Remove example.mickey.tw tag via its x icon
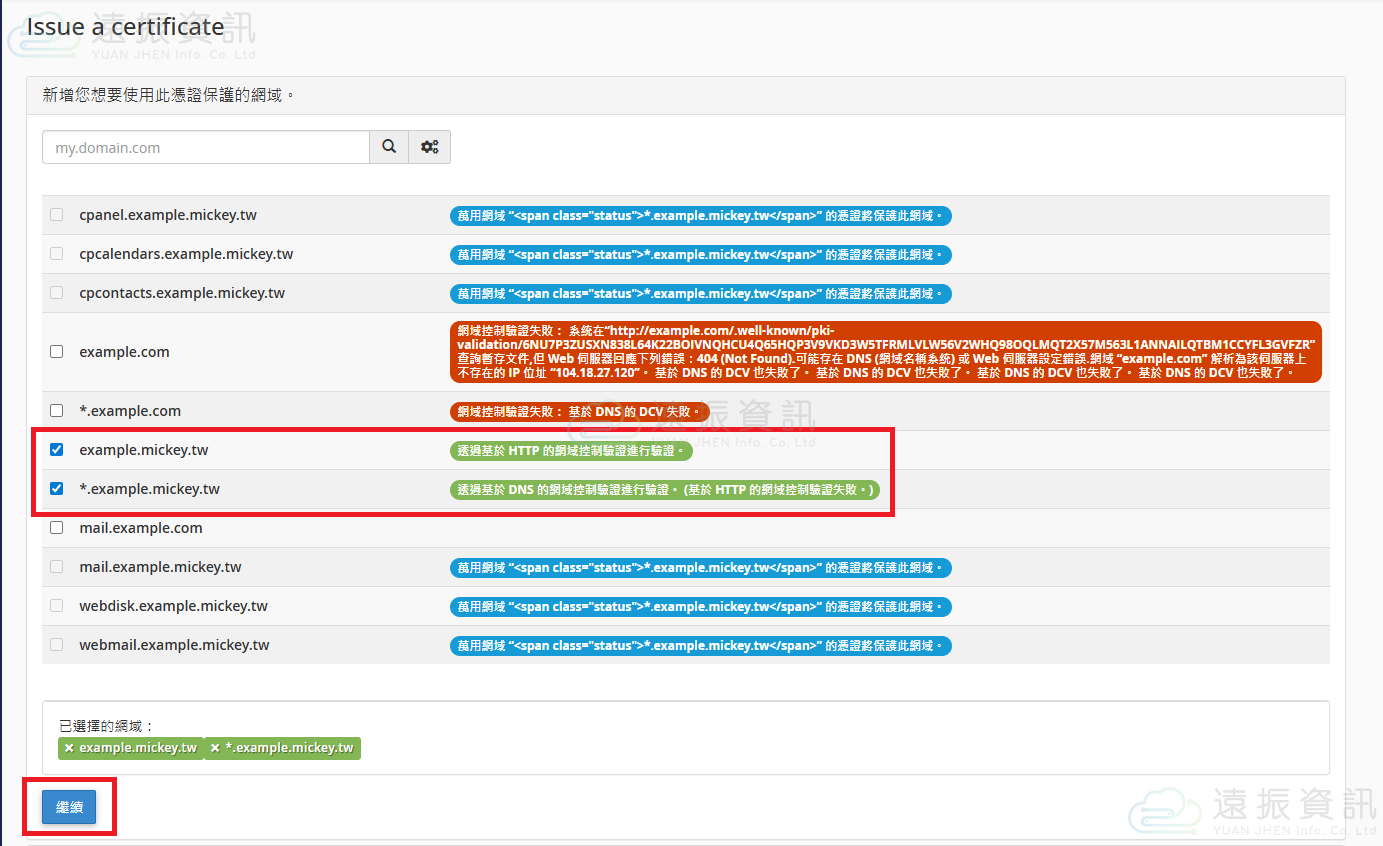The width and height of the screenshot is (1383, 846). [x=69, y=748]
